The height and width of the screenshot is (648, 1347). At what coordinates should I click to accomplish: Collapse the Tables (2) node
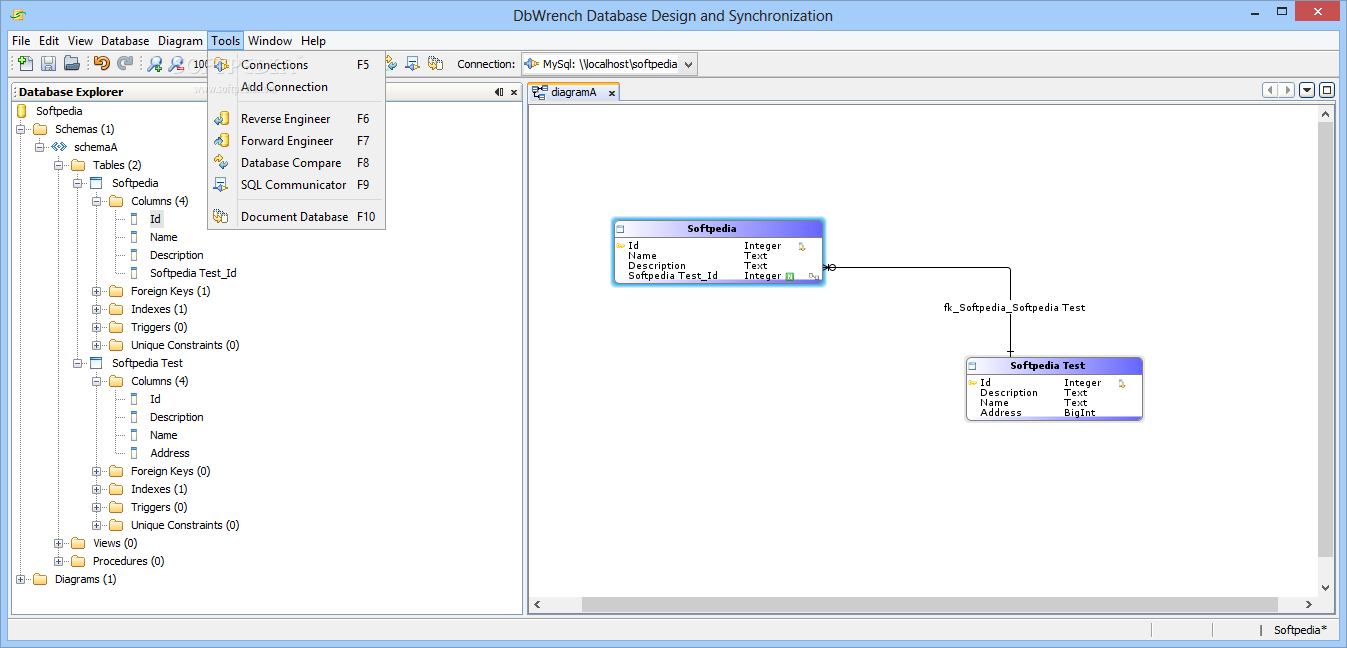59,165
